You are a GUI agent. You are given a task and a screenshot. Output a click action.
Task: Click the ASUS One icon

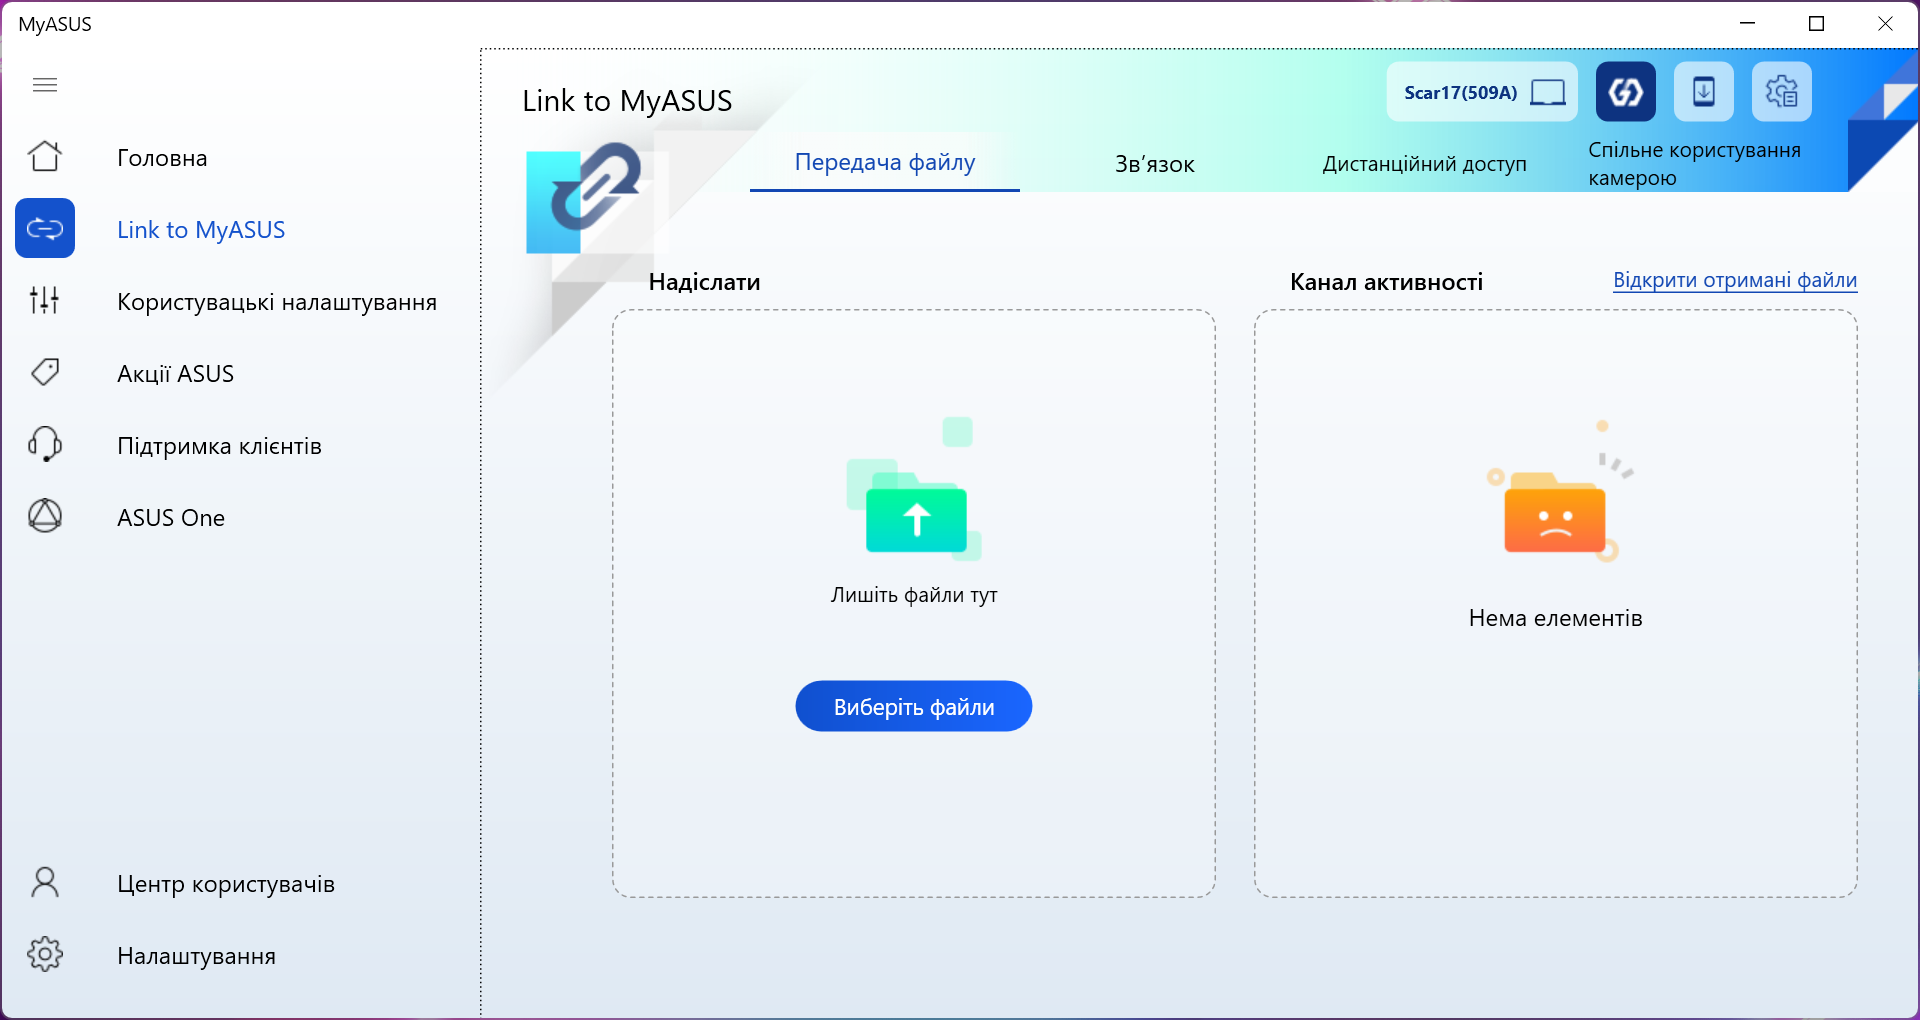click(45, 516)
